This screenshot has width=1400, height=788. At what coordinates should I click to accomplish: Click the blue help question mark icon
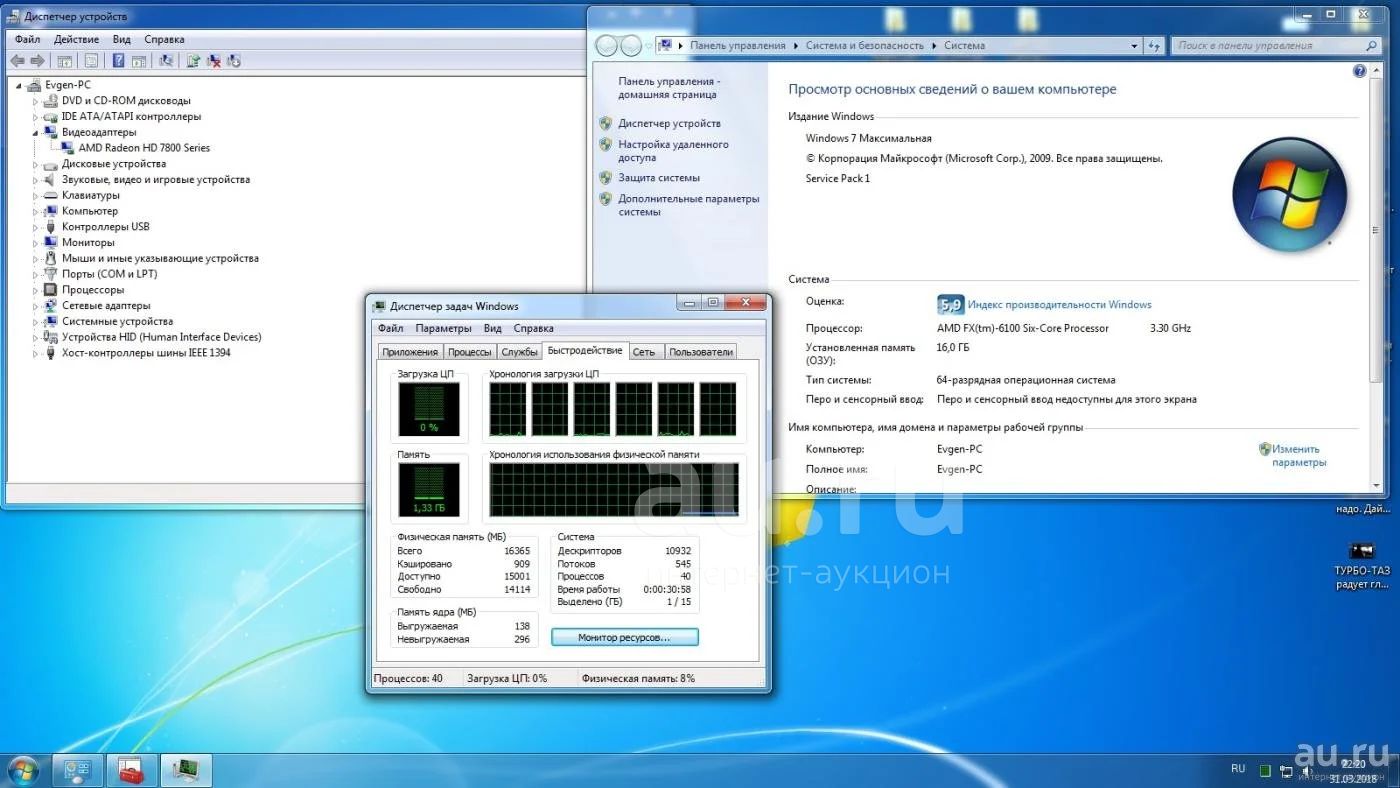click(1359, 72)
